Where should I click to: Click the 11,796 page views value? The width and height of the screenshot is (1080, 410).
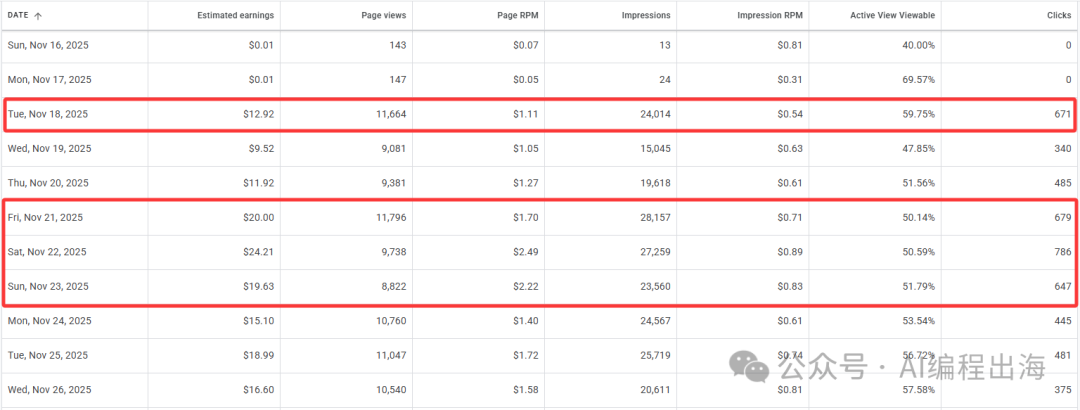391,218
